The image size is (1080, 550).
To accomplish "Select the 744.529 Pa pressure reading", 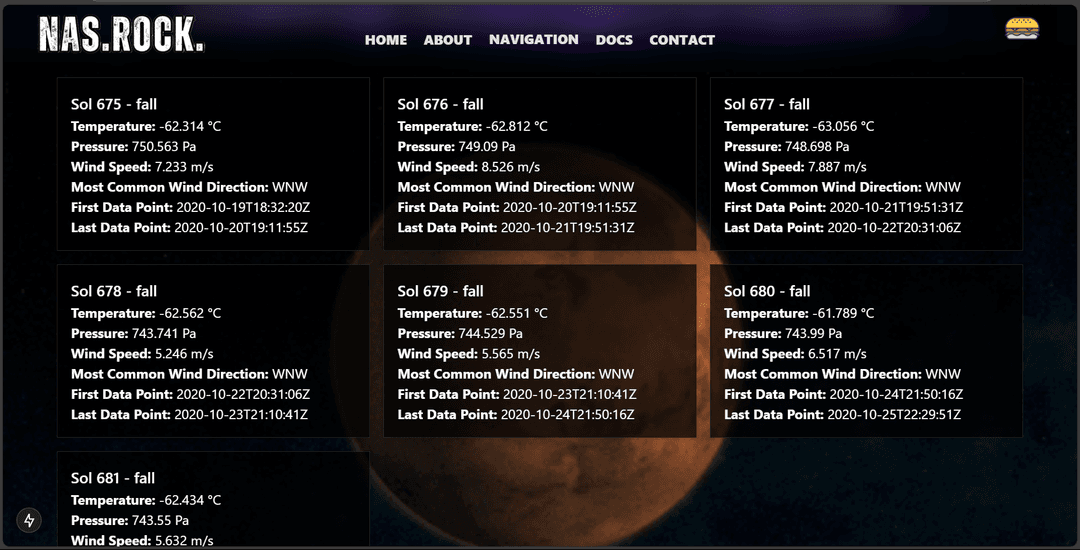I will pyautogui.click(x=490, y=333).
